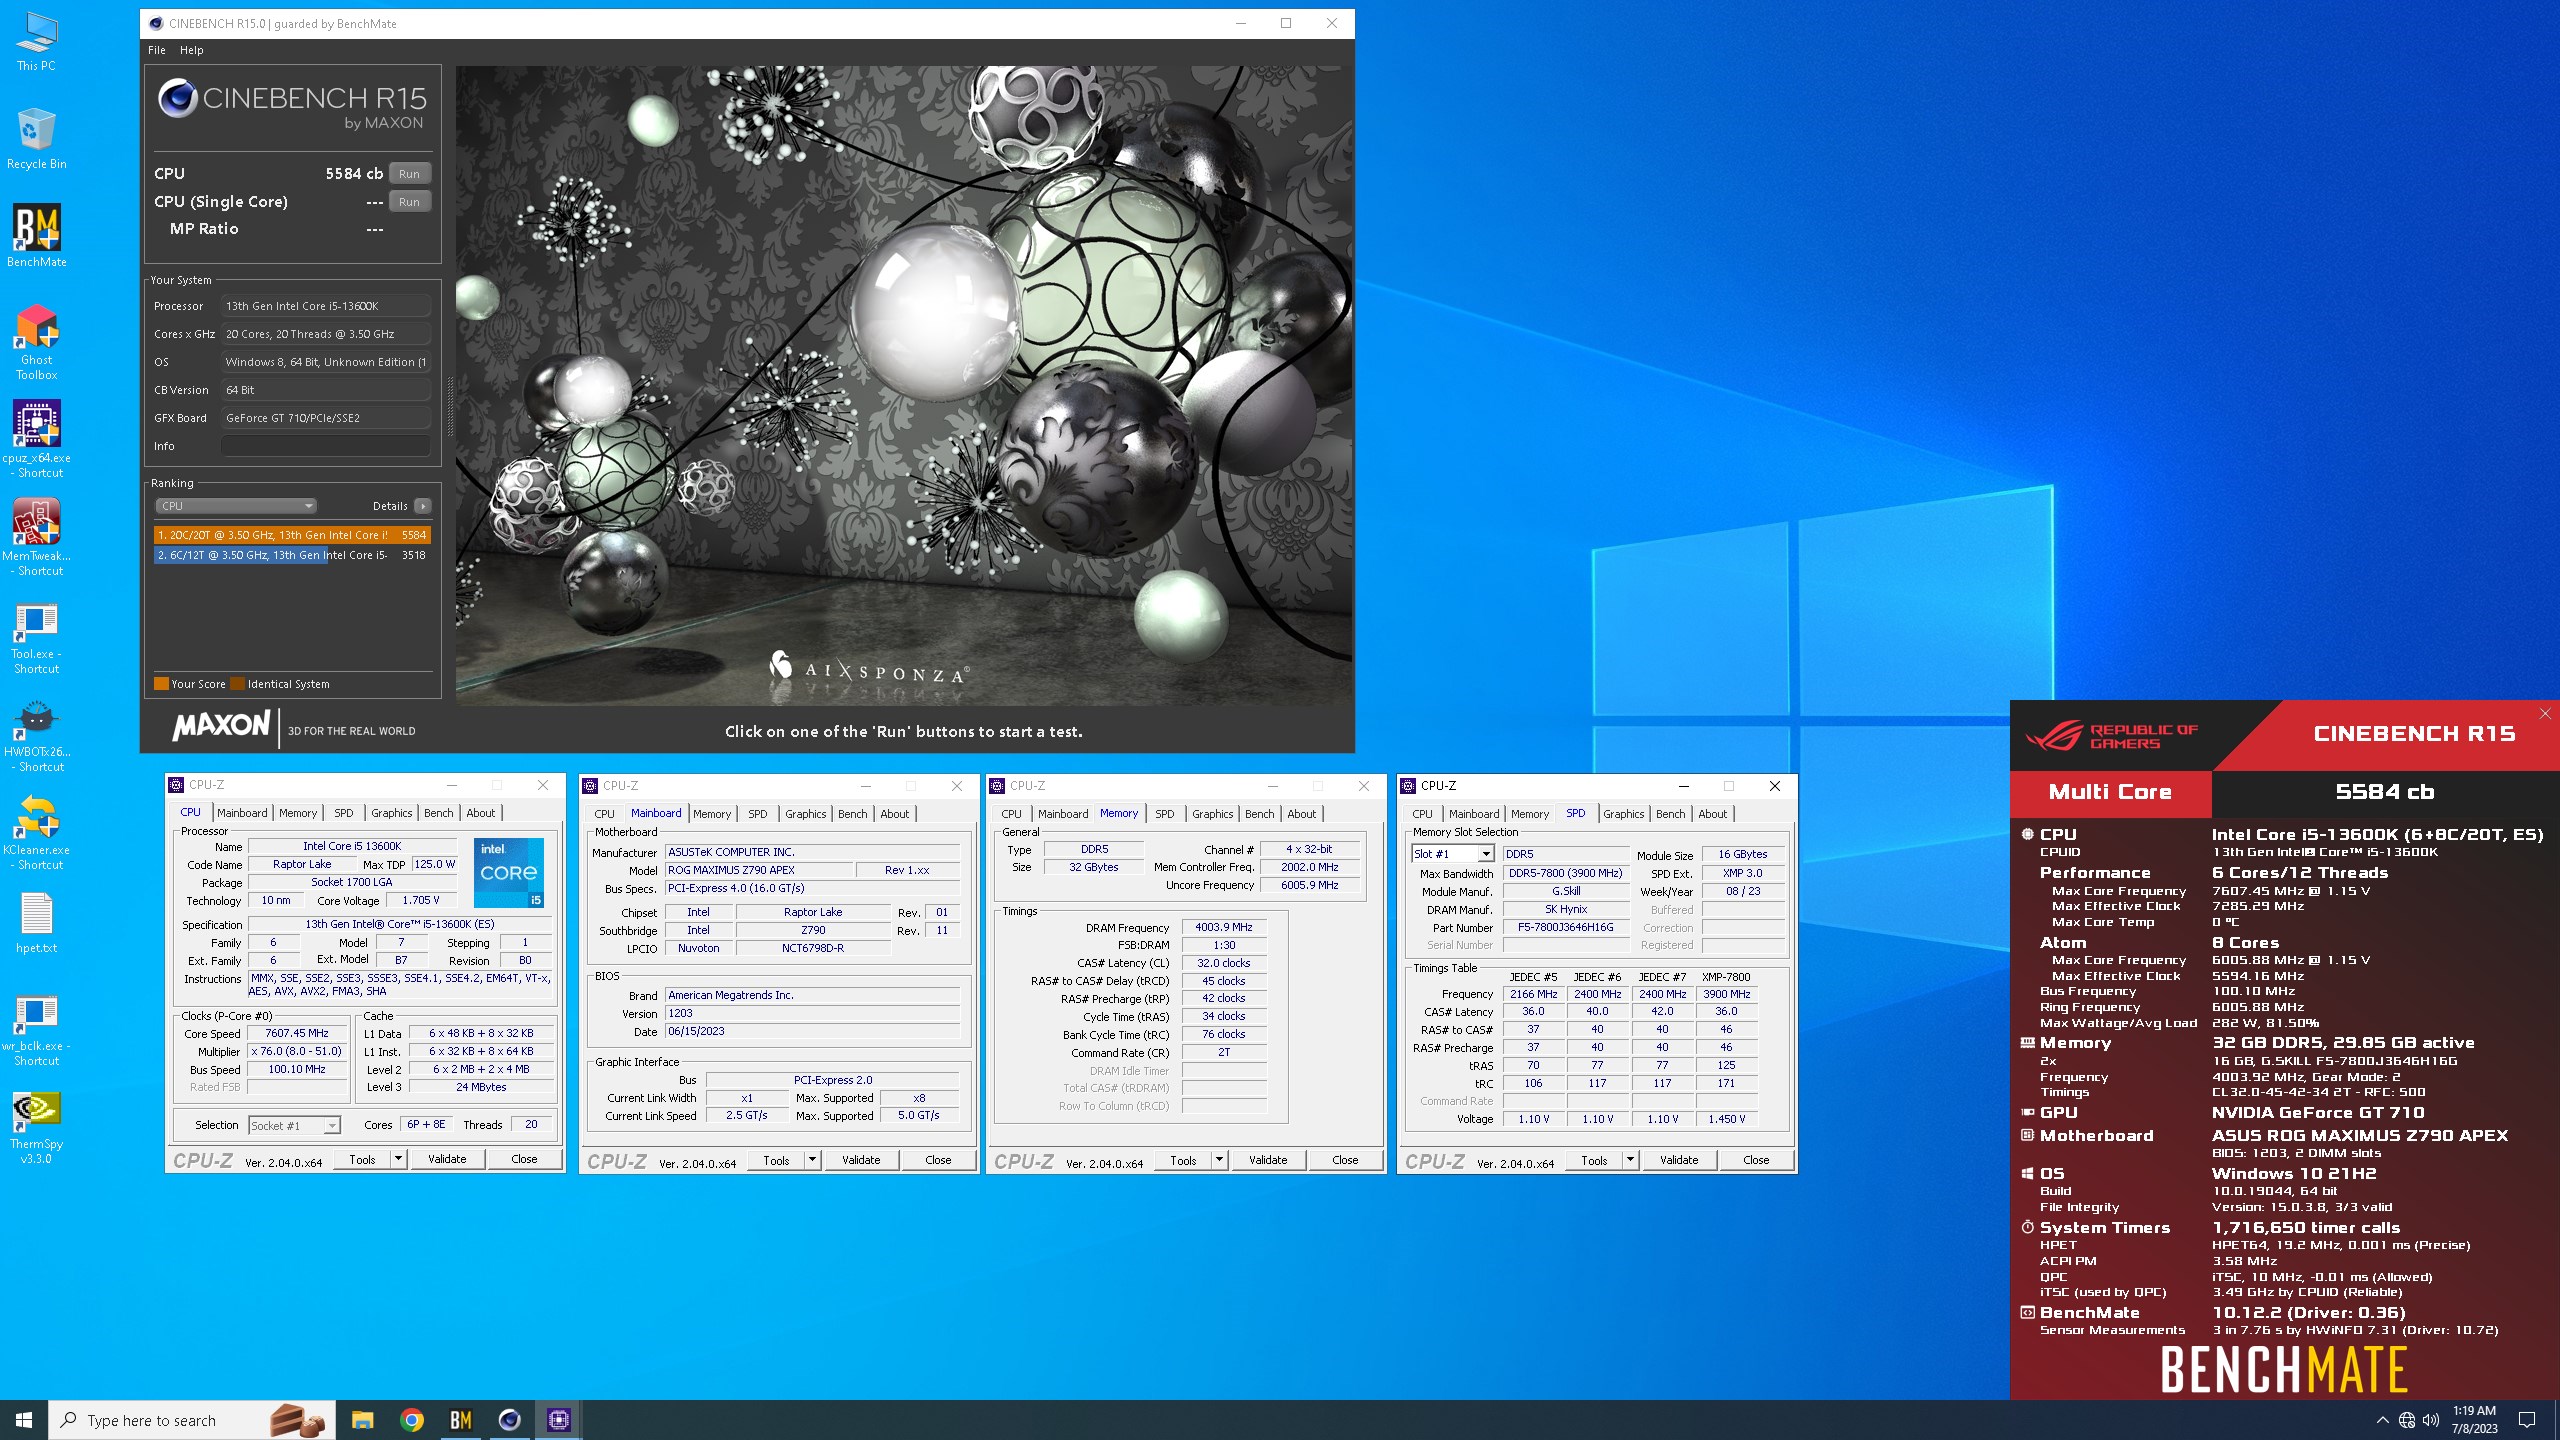Click the Info input field in Your System
2560x1440 pixels.
click(x=325, y=446)
